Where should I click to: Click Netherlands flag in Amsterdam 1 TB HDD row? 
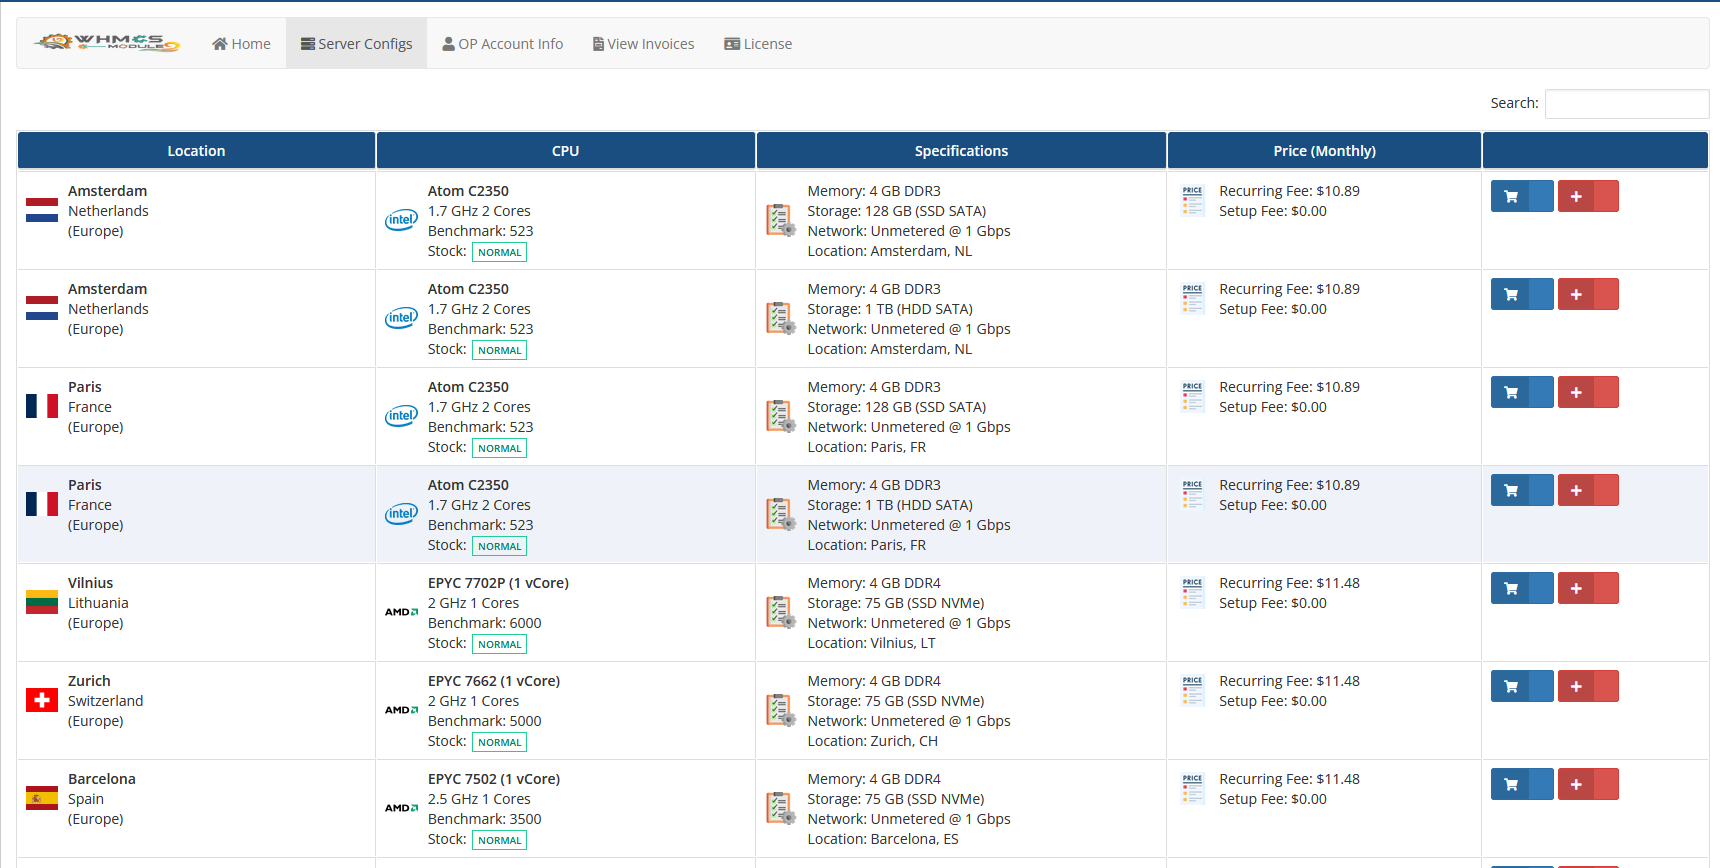[x=42, y=308]
